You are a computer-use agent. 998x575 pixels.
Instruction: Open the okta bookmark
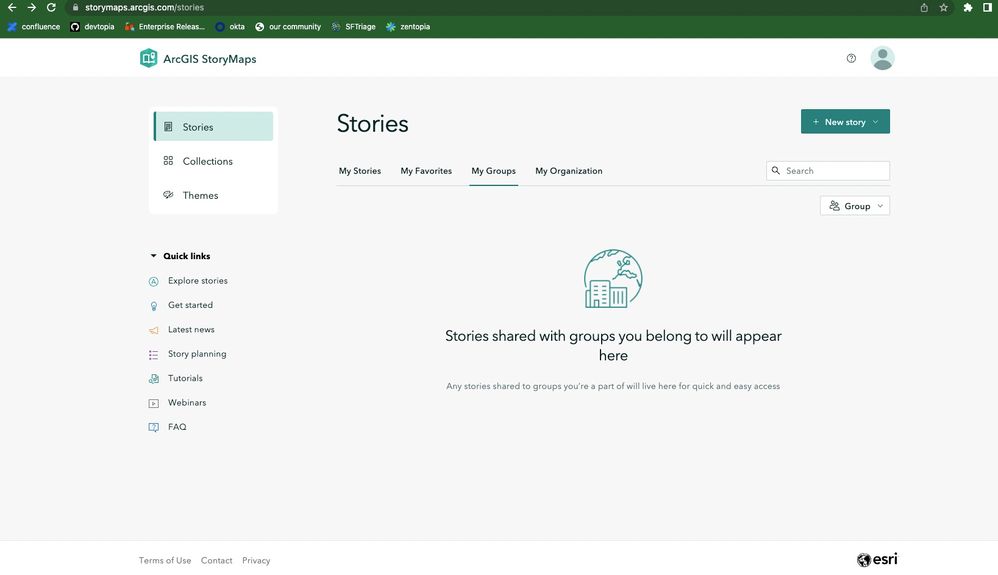[230, 27]
